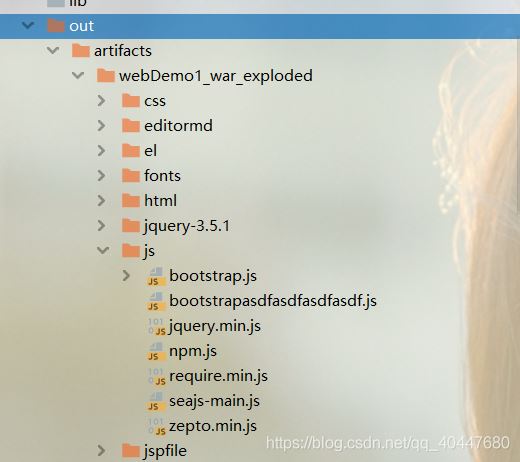Select the fonts folder label
Viewport: 520px width, 462px height.
[162, 176]
